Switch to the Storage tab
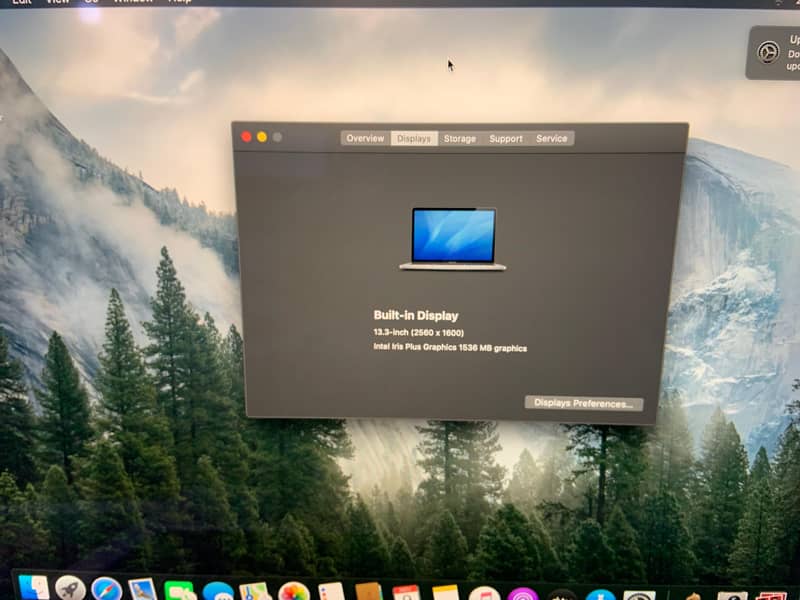The width and height of the screenshot is (800, 600). click(460, 139)
